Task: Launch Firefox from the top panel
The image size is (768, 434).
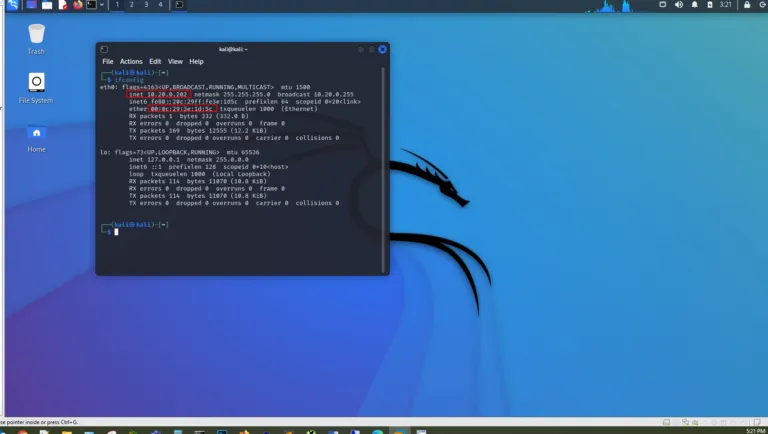Action: 77,5
